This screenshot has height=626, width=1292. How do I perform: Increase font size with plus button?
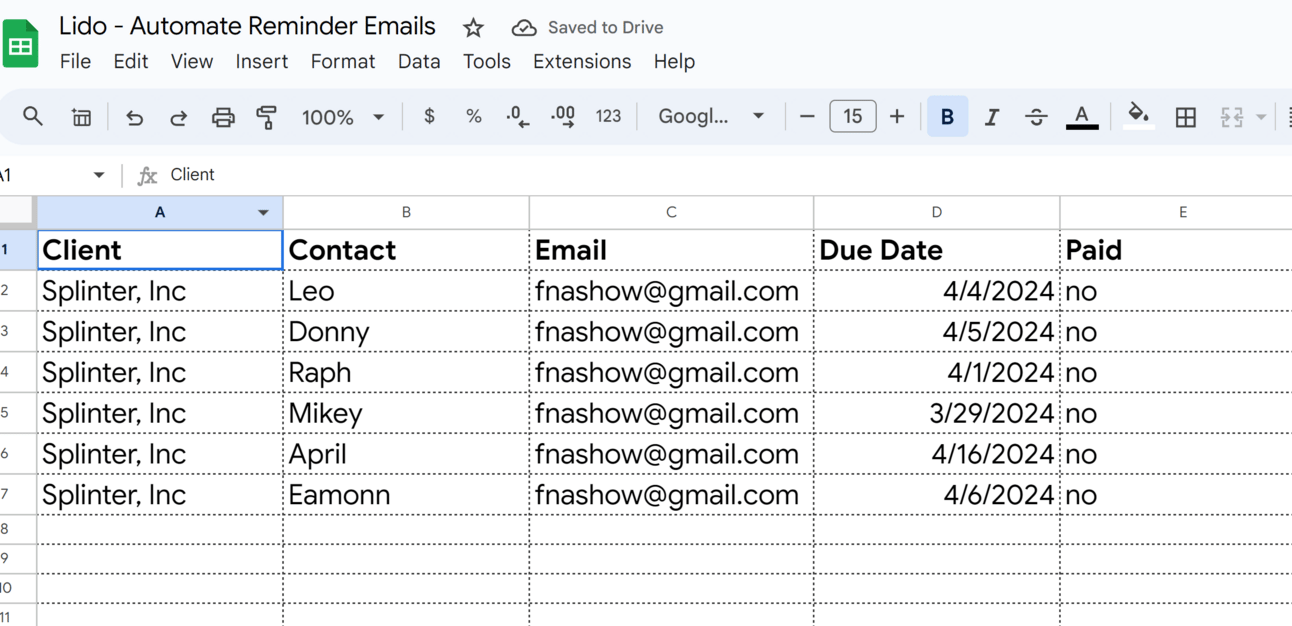(x=897, y=116)
